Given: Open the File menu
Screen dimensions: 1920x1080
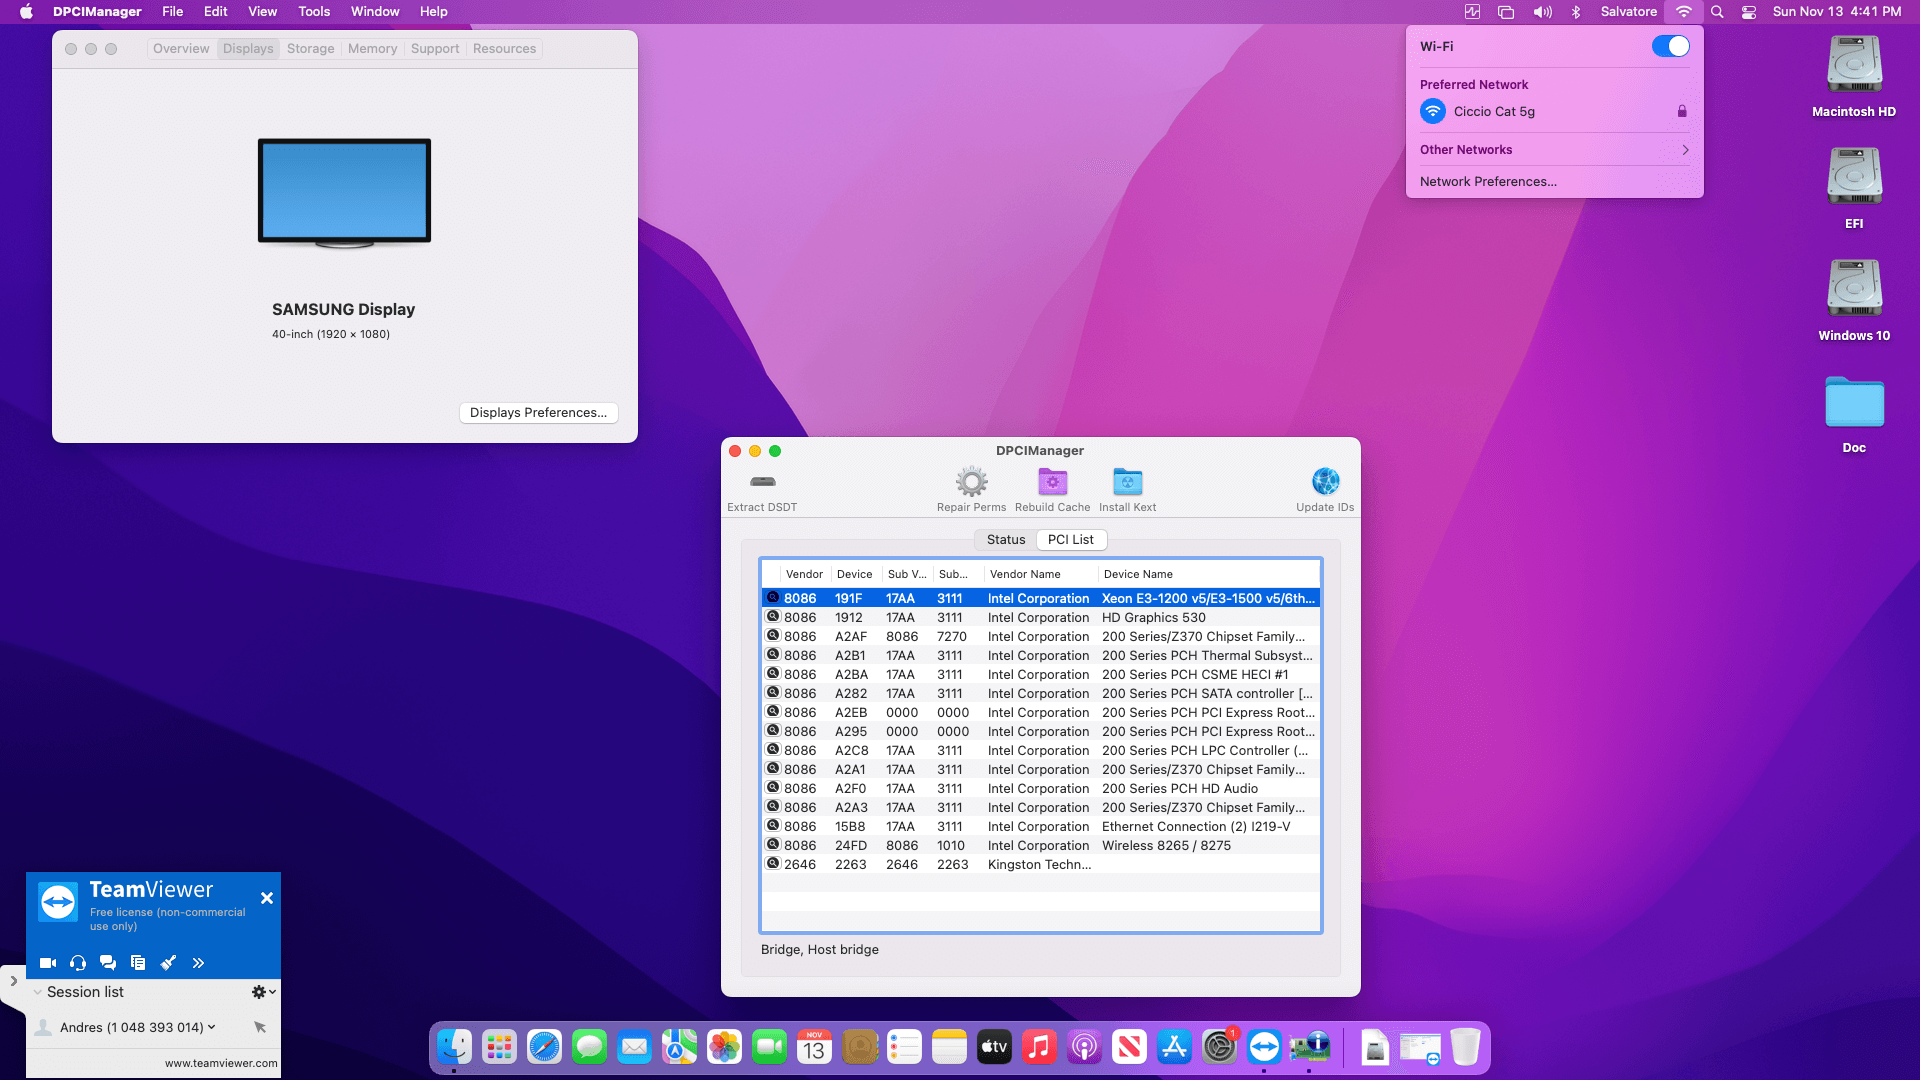Looking at the screenshot, I should pyautogui.click(x=173, y=12).
